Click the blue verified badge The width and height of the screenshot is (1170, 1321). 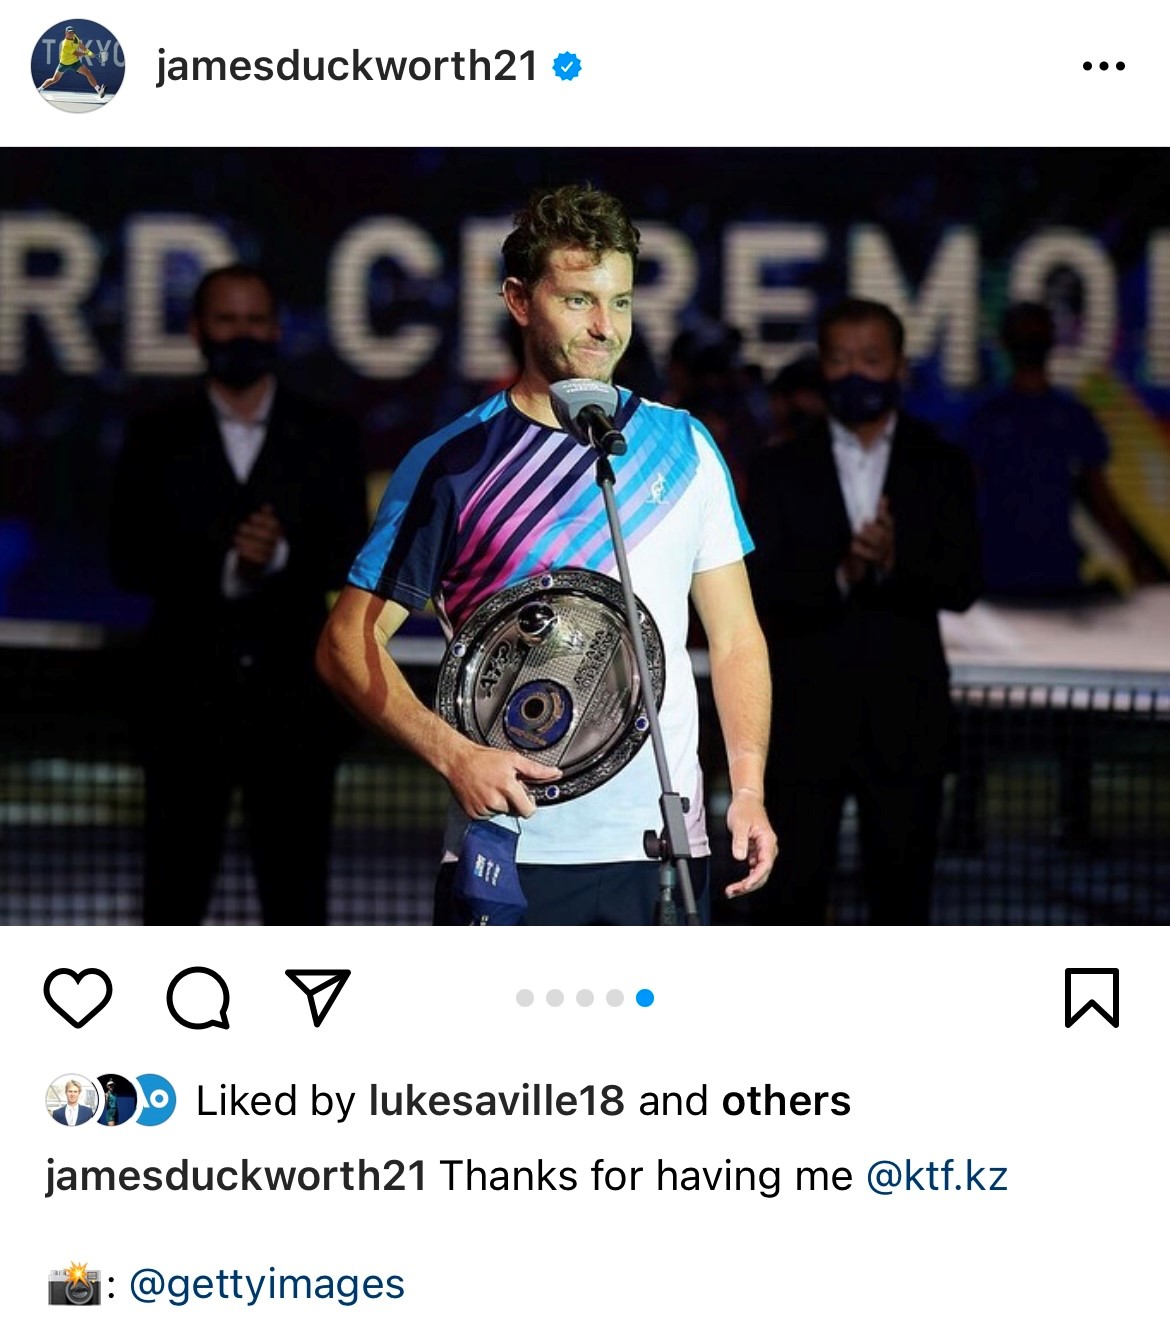567,67
